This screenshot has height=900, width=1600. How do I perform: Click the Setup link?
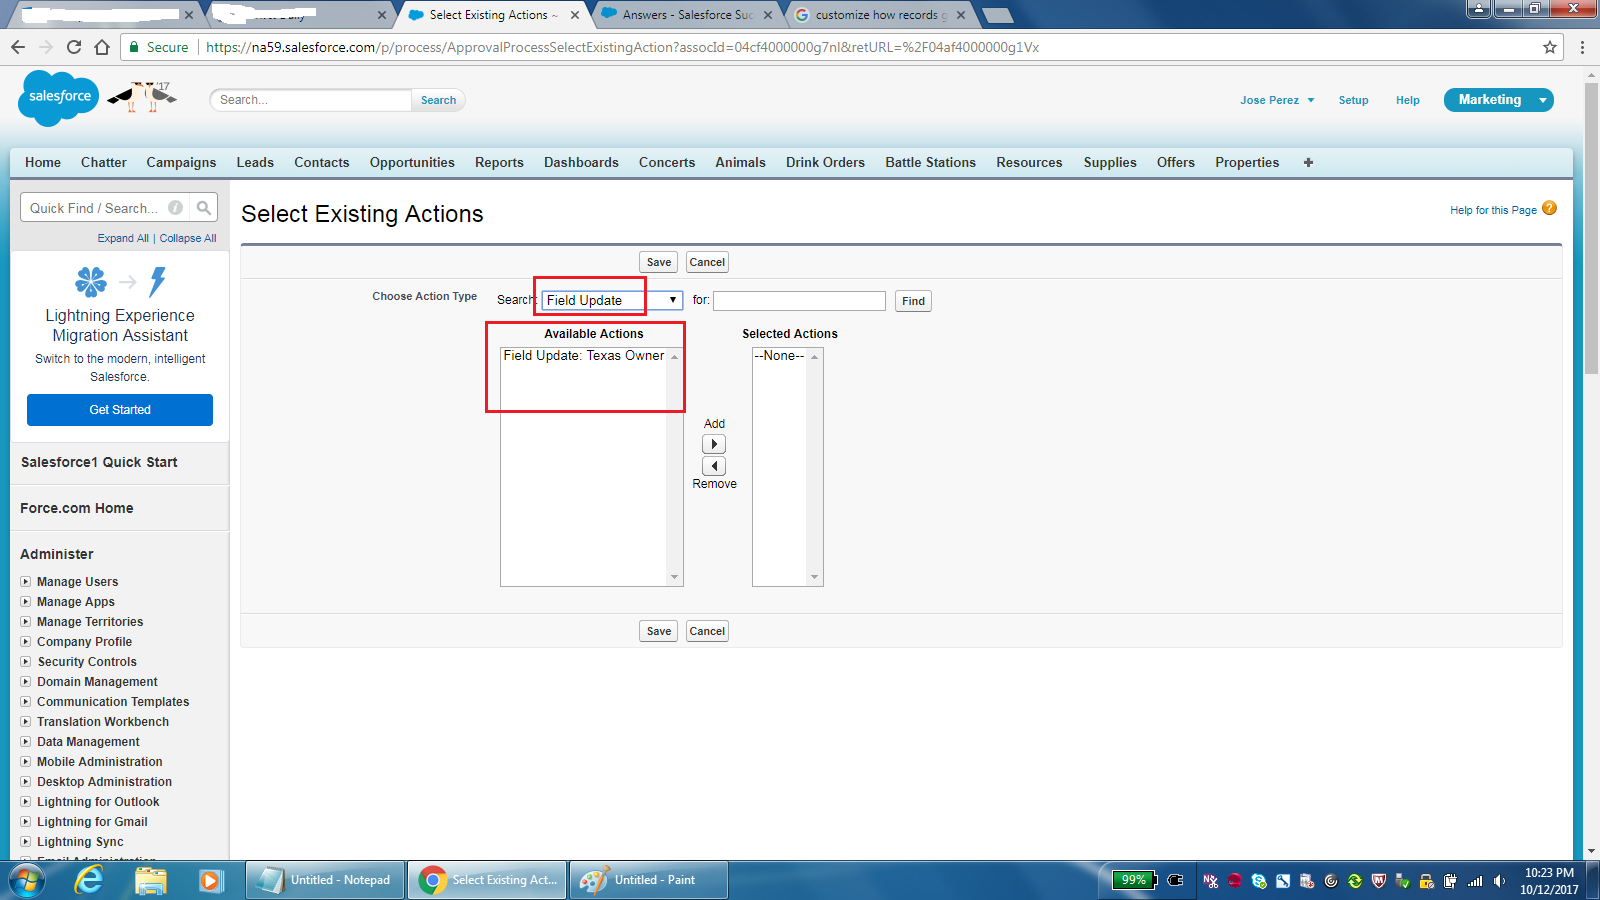(1353, 100)
